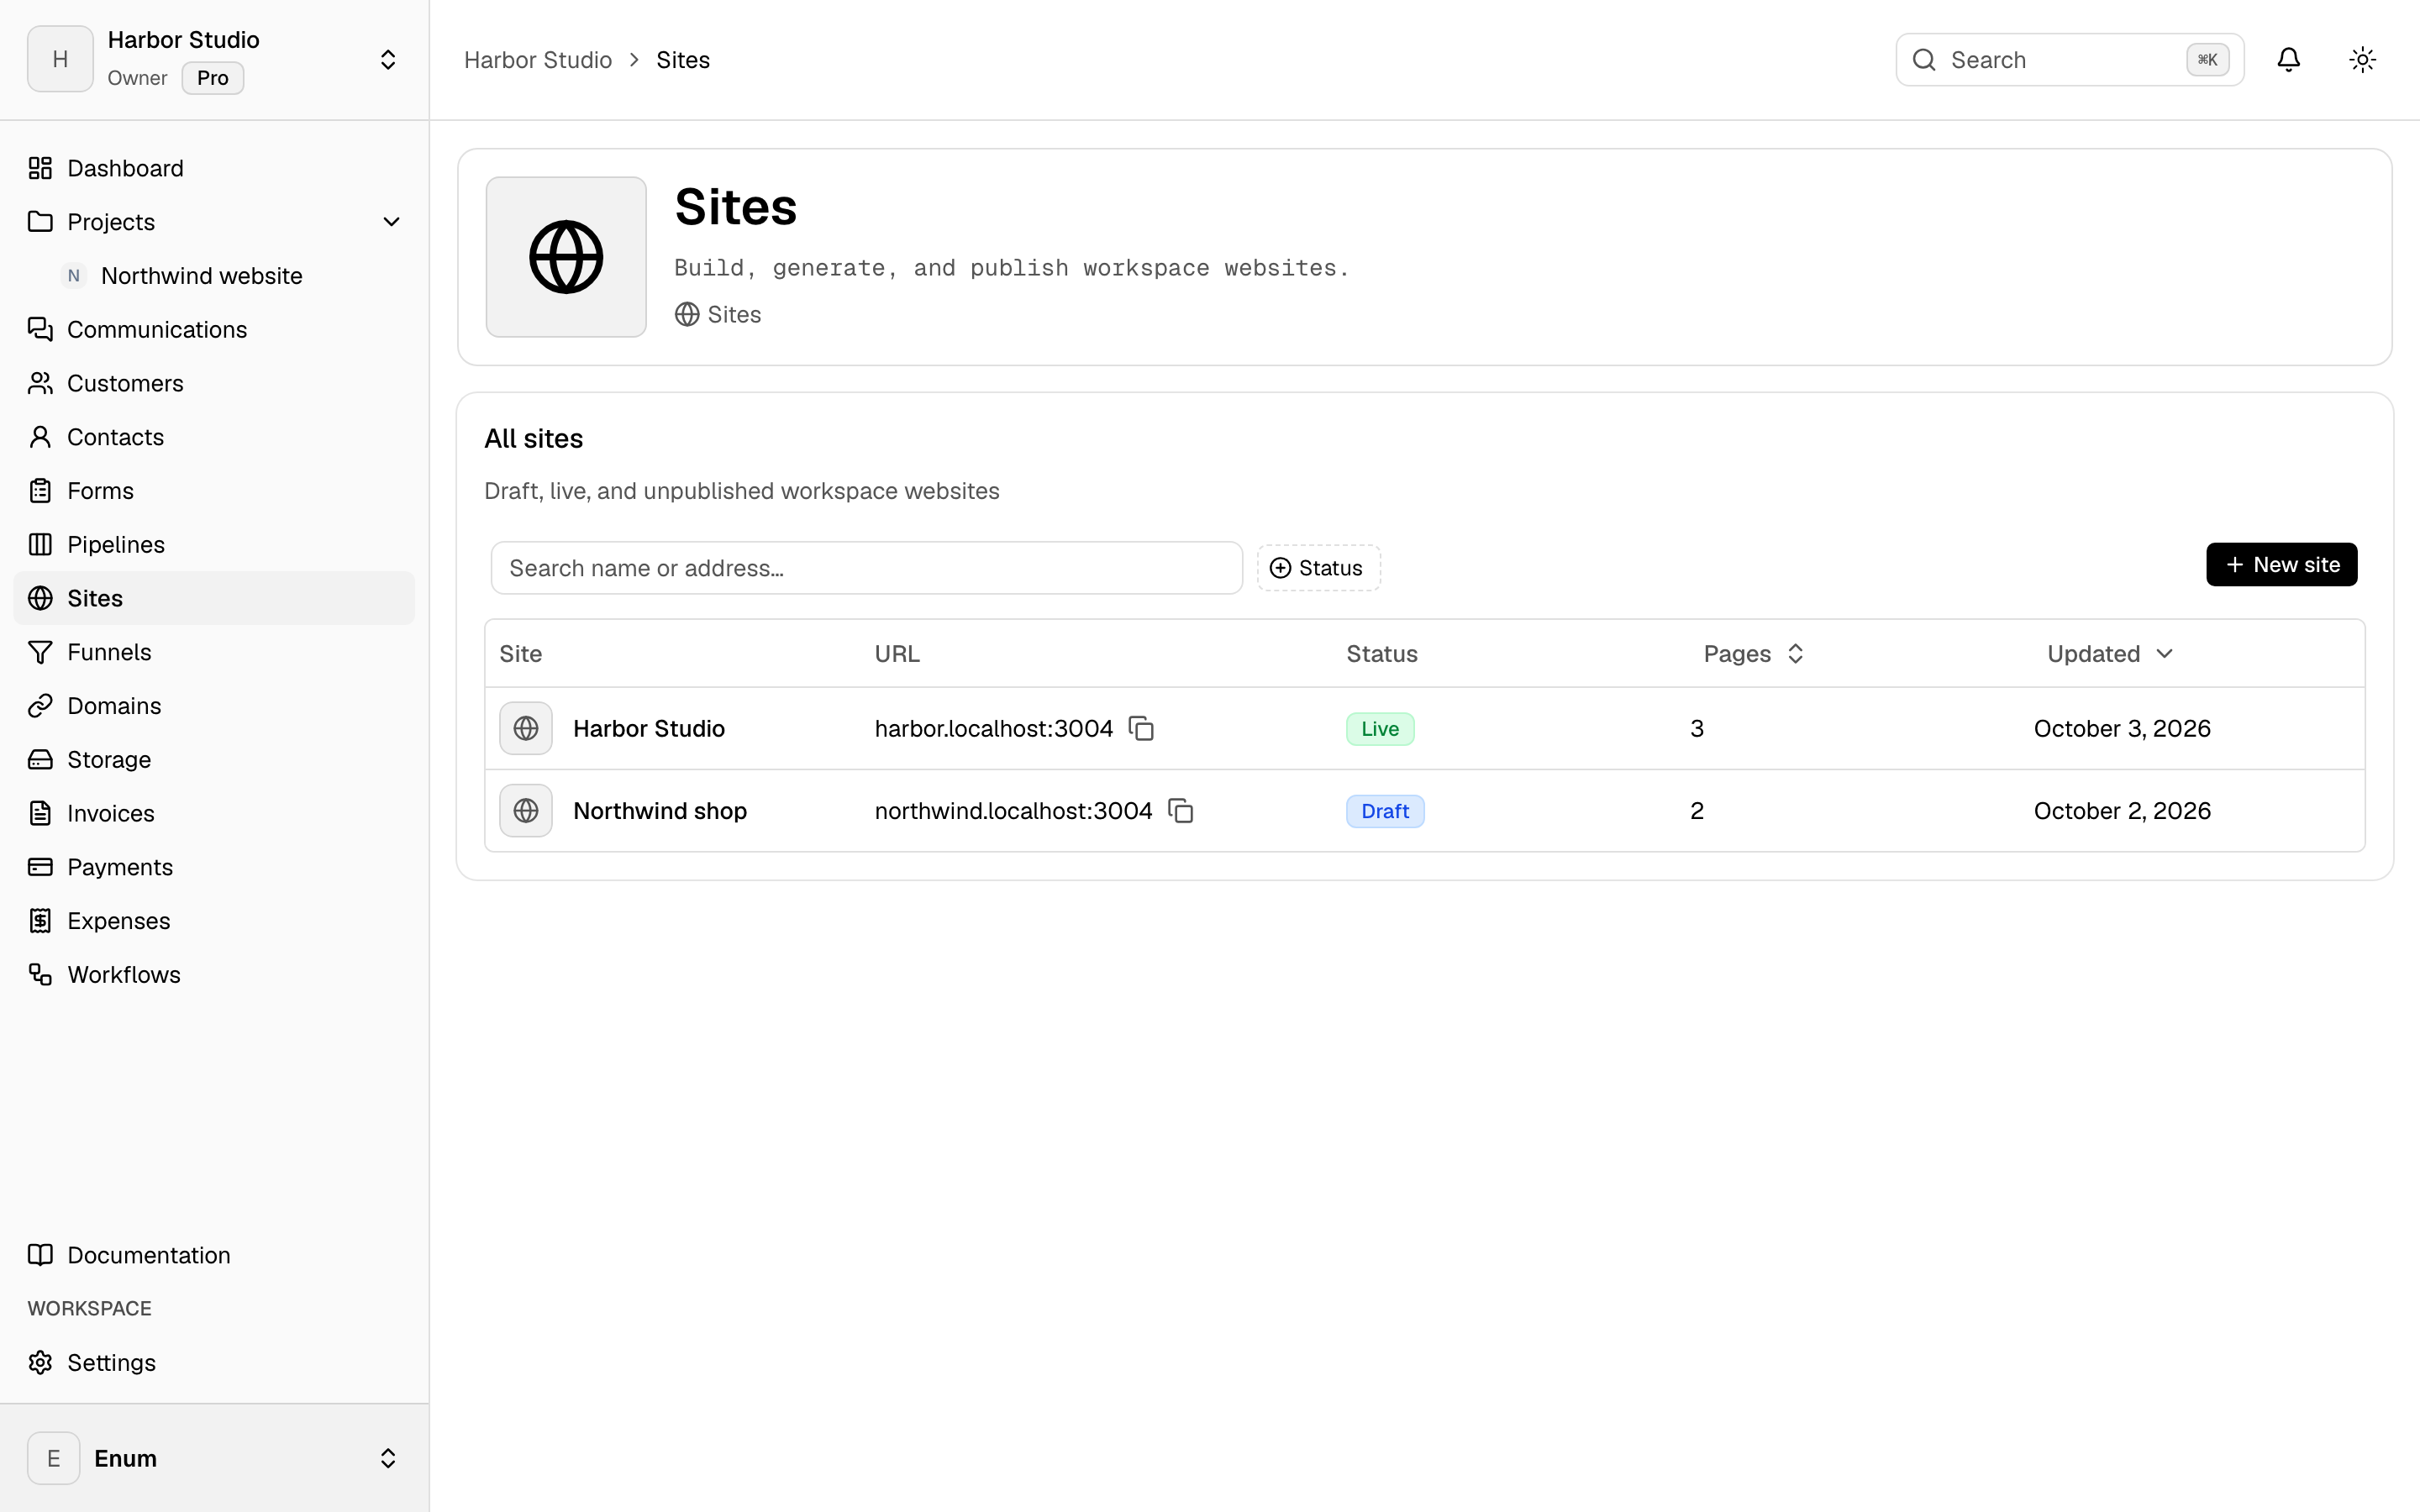This screenshot has width=2420, height=1512.
Task: Open Dashboard in the sidebar
Action: pos(214,168)
